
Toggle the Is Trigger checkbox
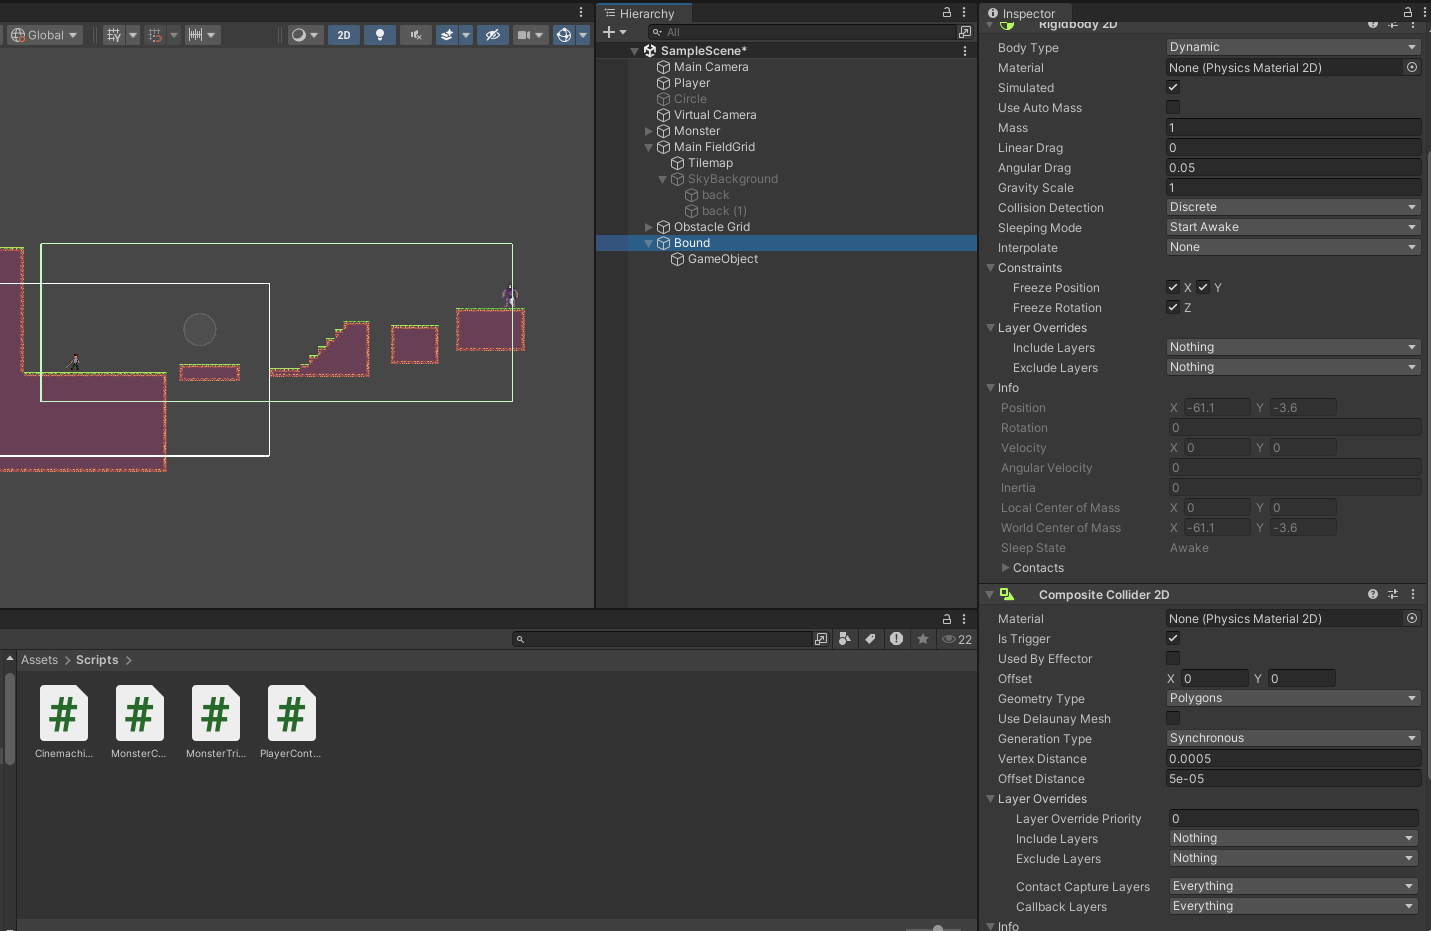1173,638
